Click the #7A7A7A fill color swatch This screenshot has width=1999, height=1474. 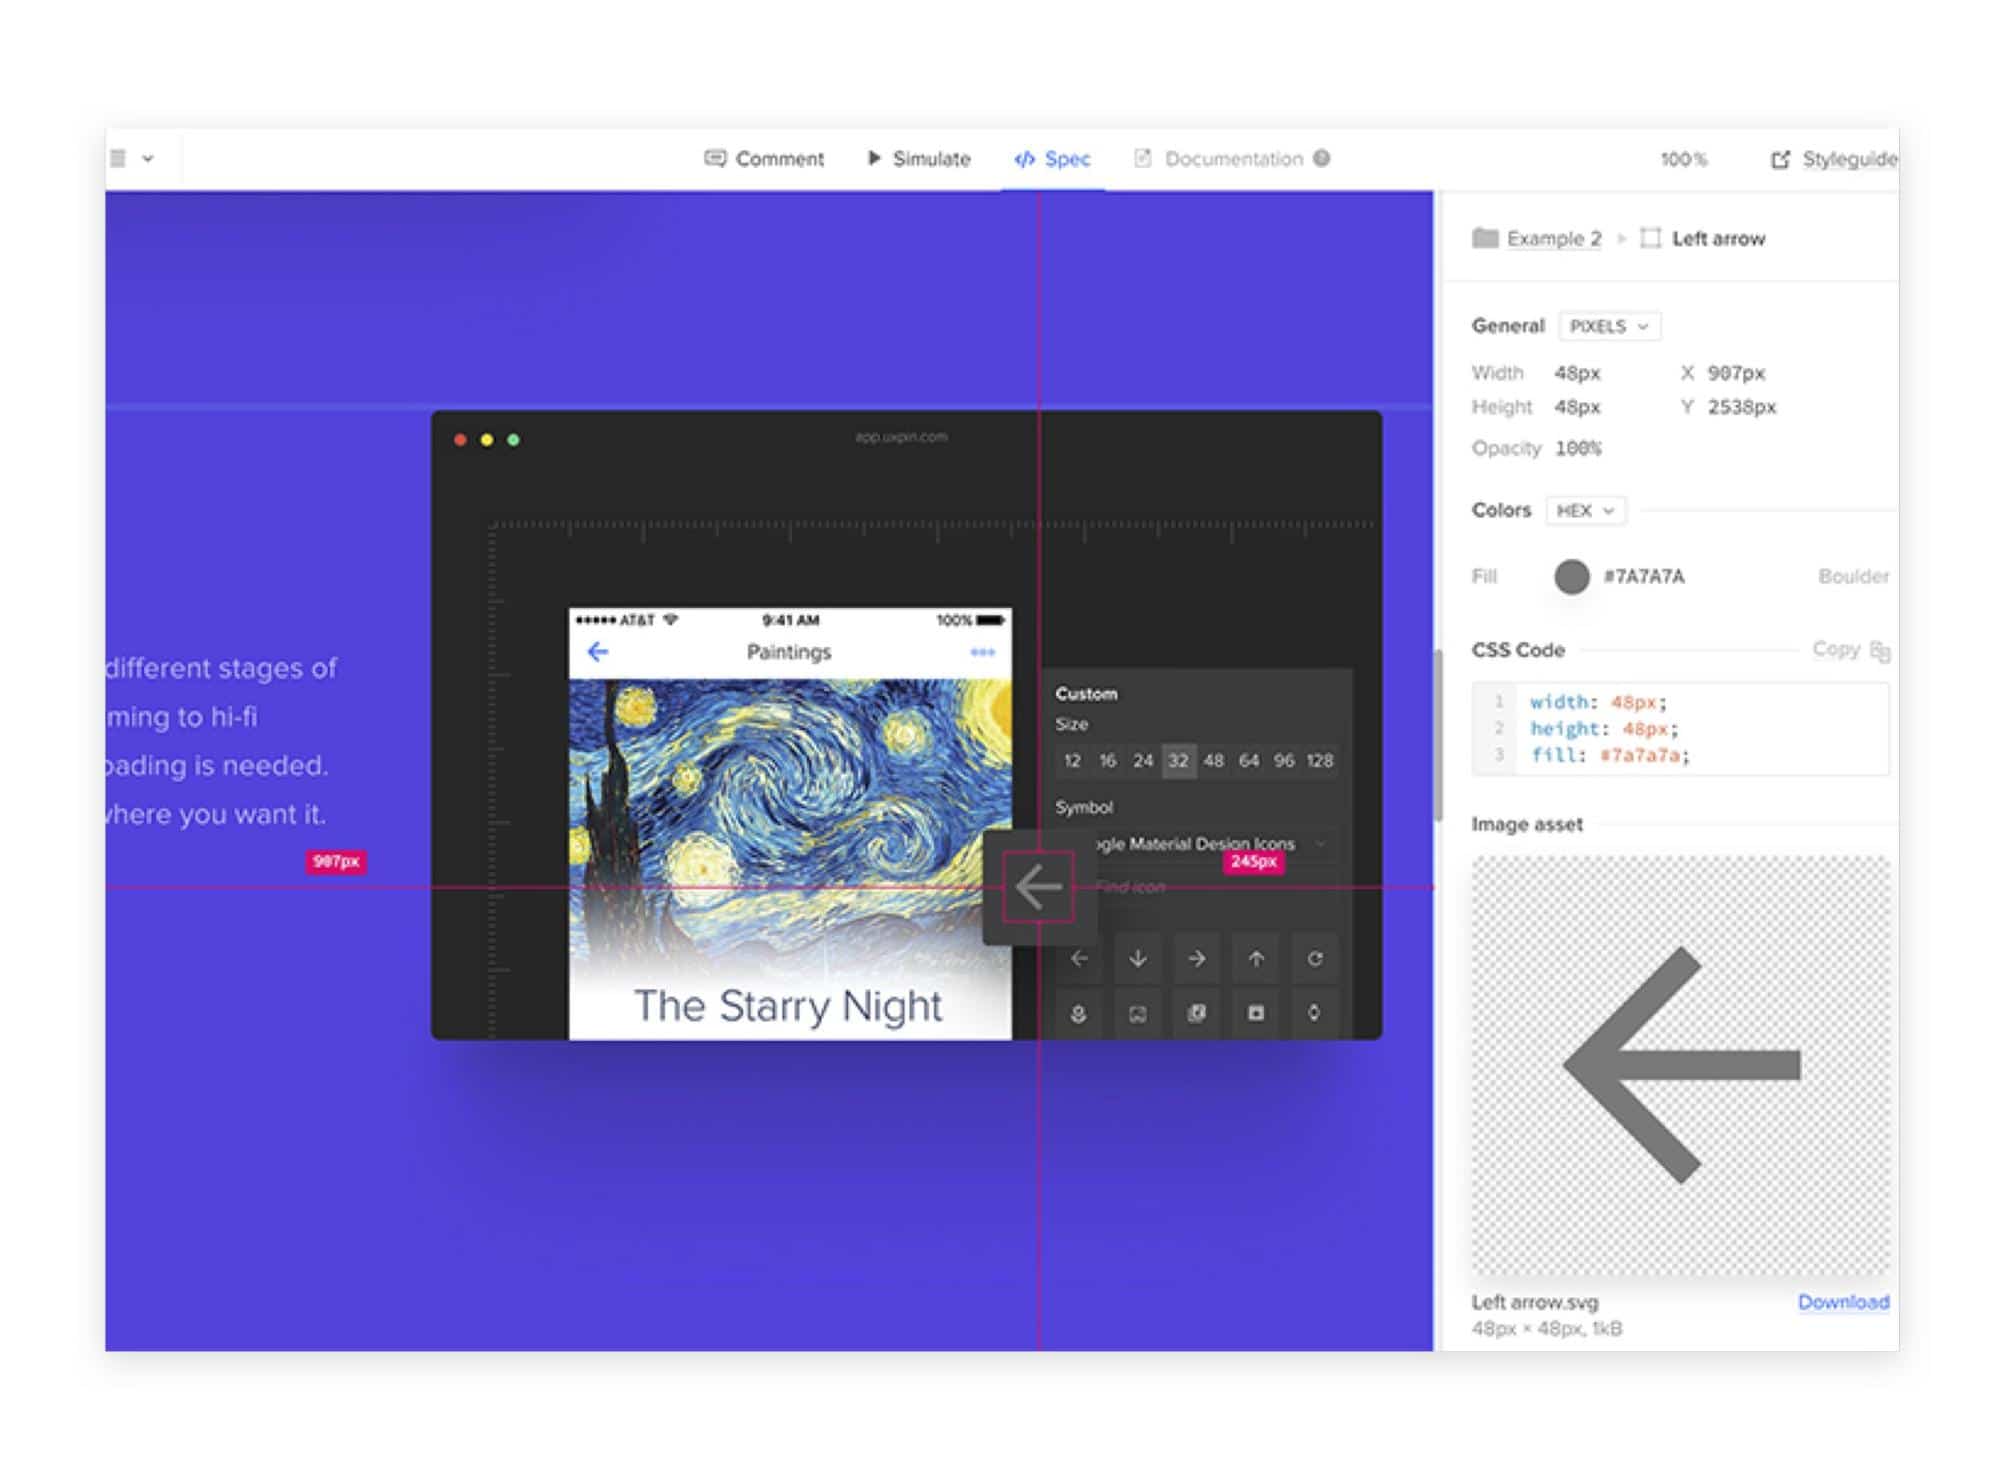pos(1571,576)
